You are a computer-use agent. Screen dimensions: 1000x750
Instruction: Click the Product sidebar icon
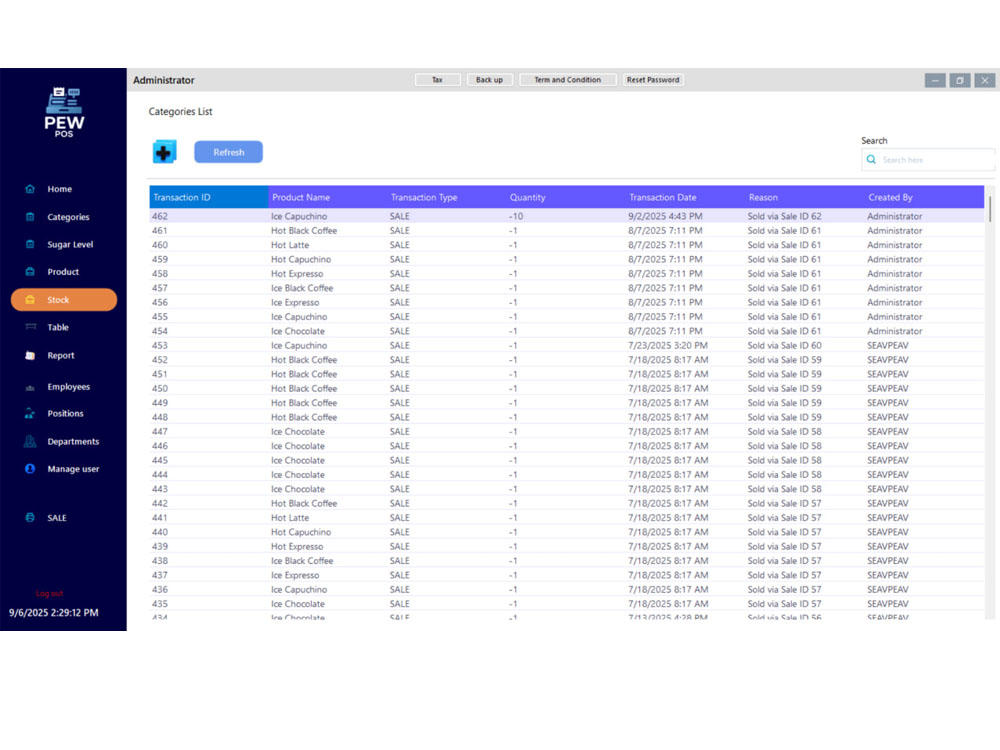coord(30,272)
